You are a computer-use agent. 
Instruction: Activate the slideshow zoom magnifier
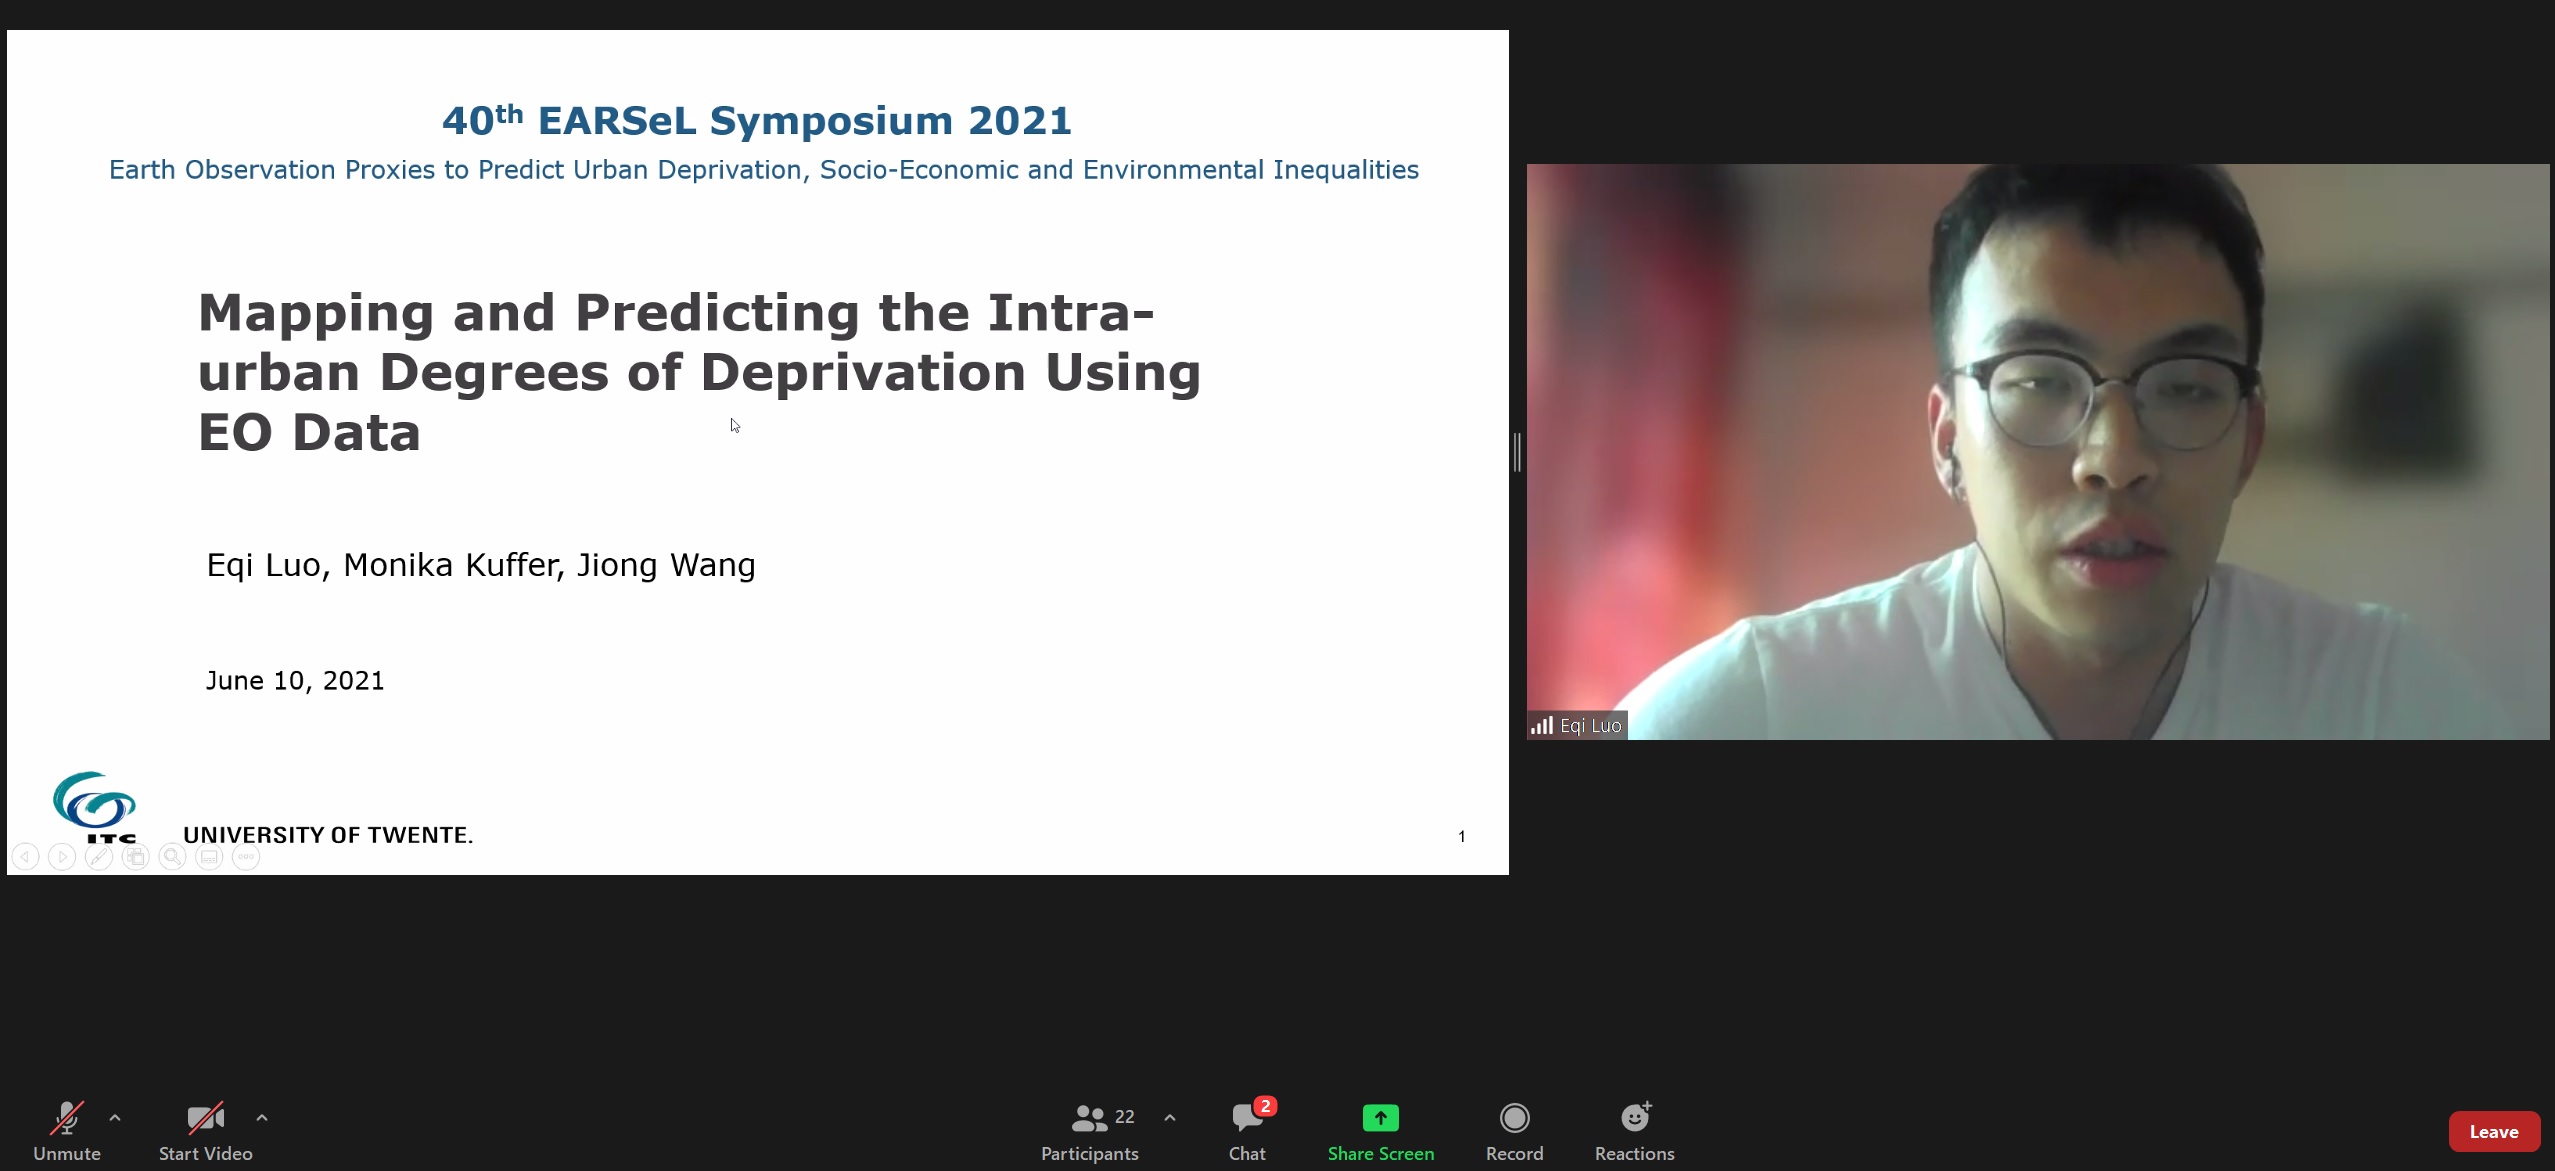point(173,857)
